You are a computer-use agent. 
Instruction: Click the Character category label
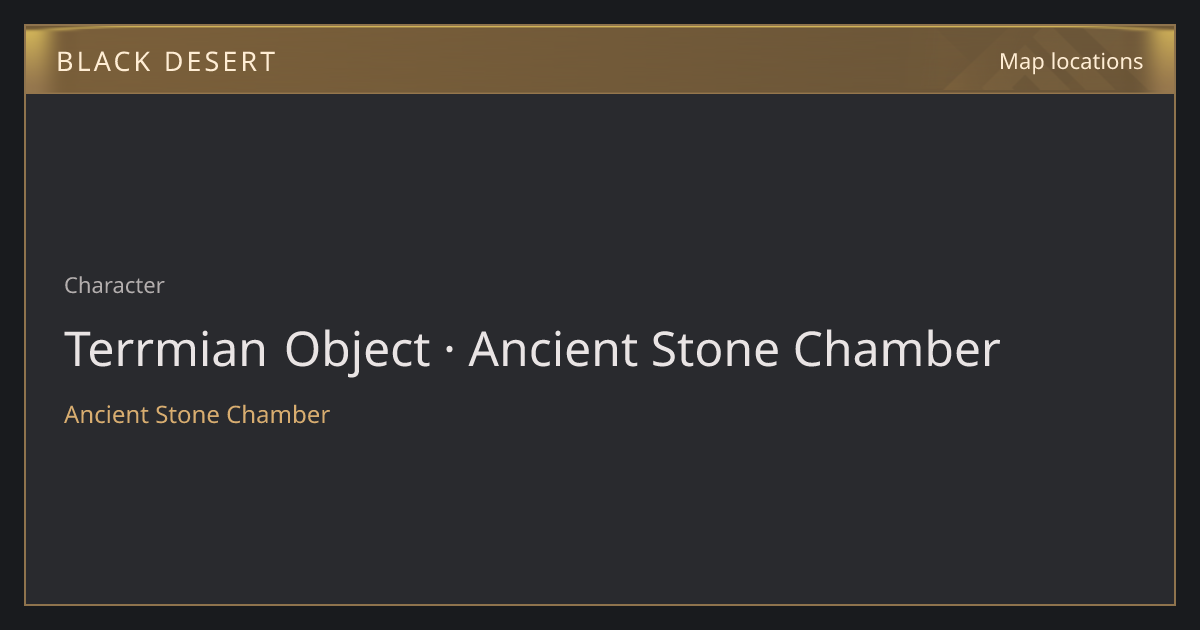tap(114, 285)
